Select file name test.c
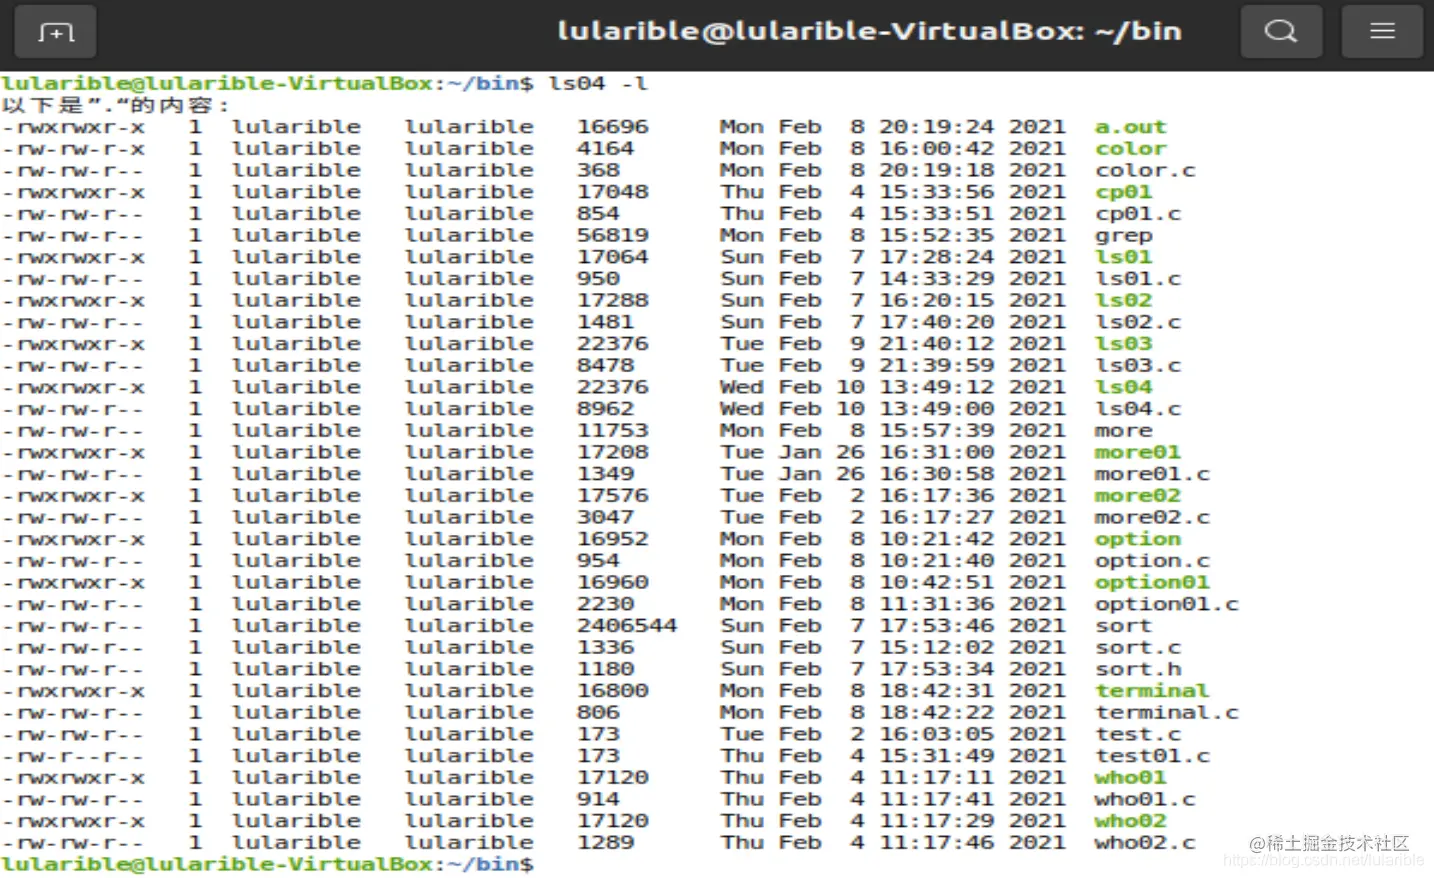Screen dimensions: 1434x878 (1137, 734)
